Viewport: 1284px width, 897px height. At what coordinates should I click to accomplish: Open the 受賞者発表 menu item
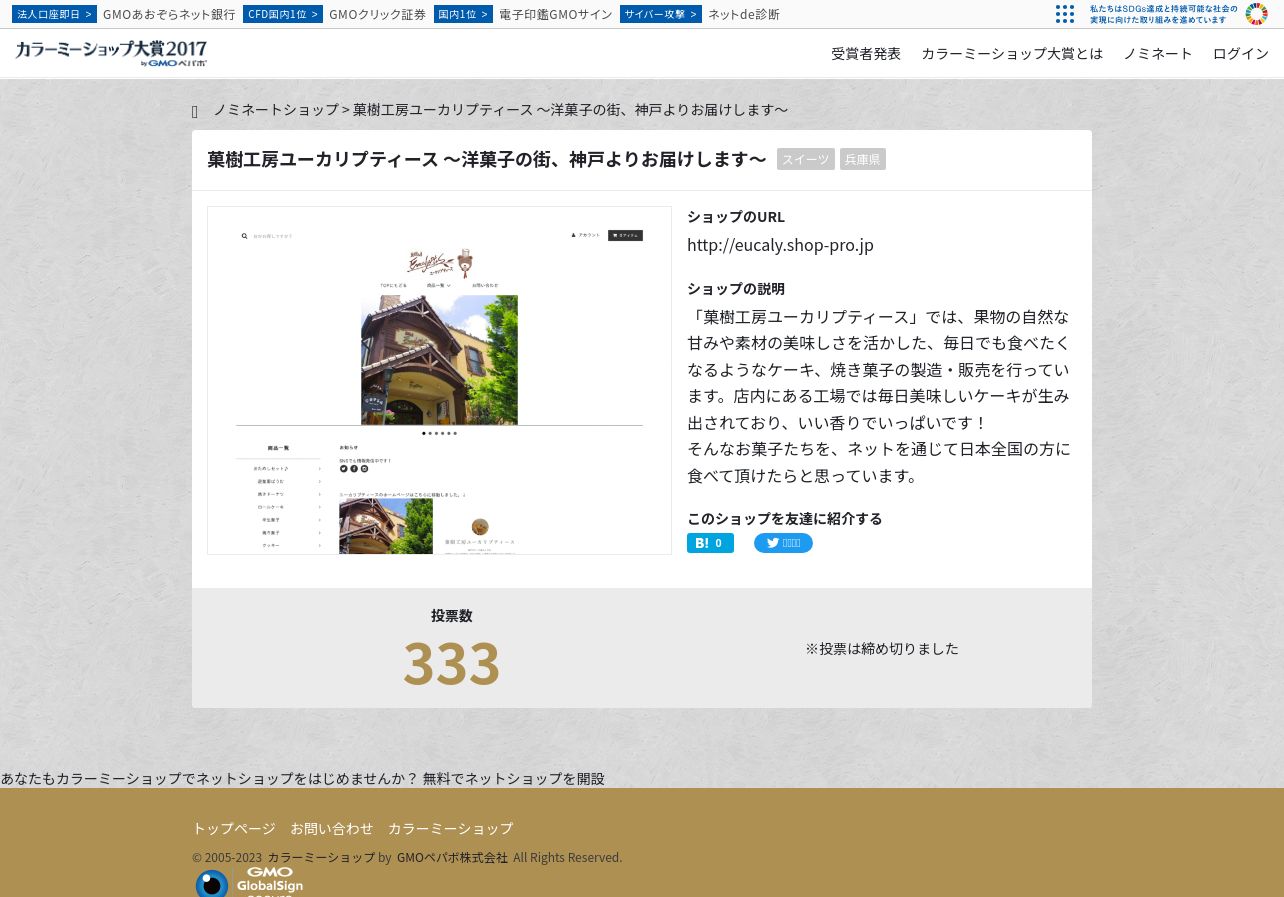tap(866, 54)
